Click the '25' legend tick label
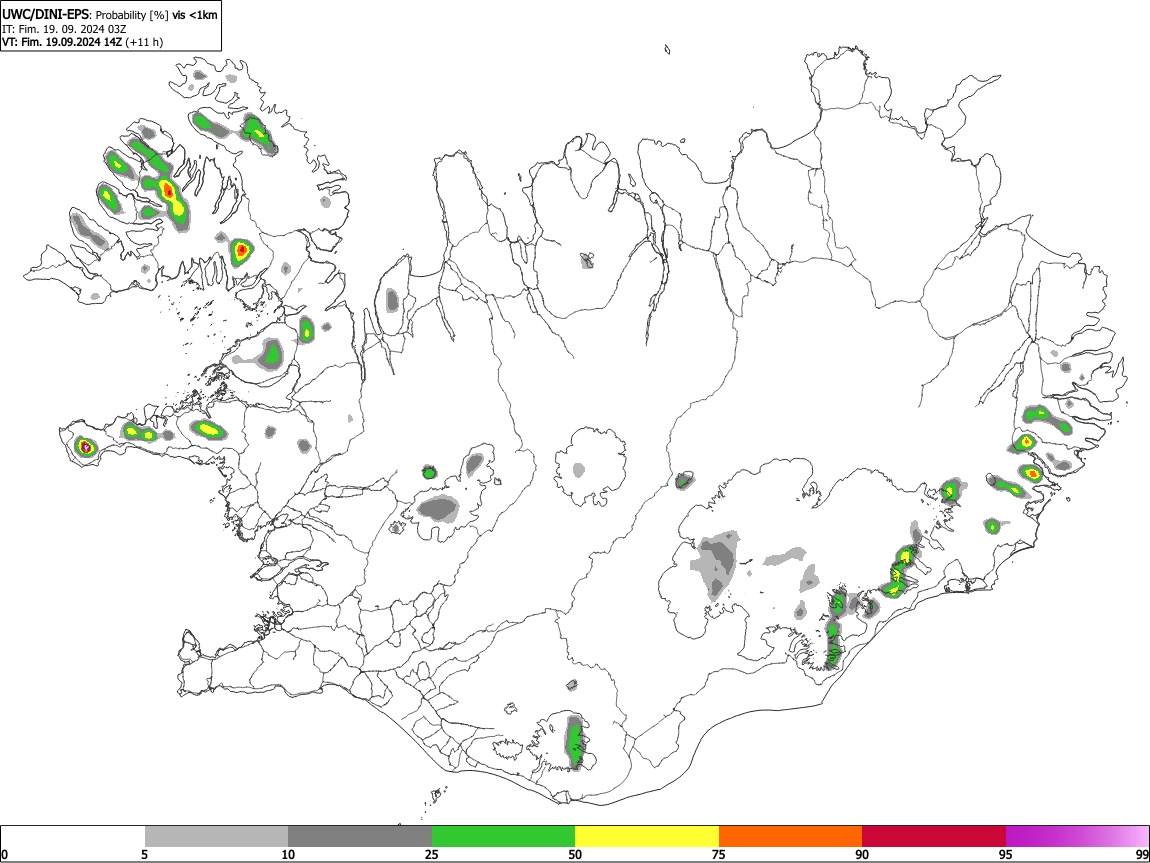The height and width of the screenshot is (863, 1150). pyautogui.click(x=431, y=854)
